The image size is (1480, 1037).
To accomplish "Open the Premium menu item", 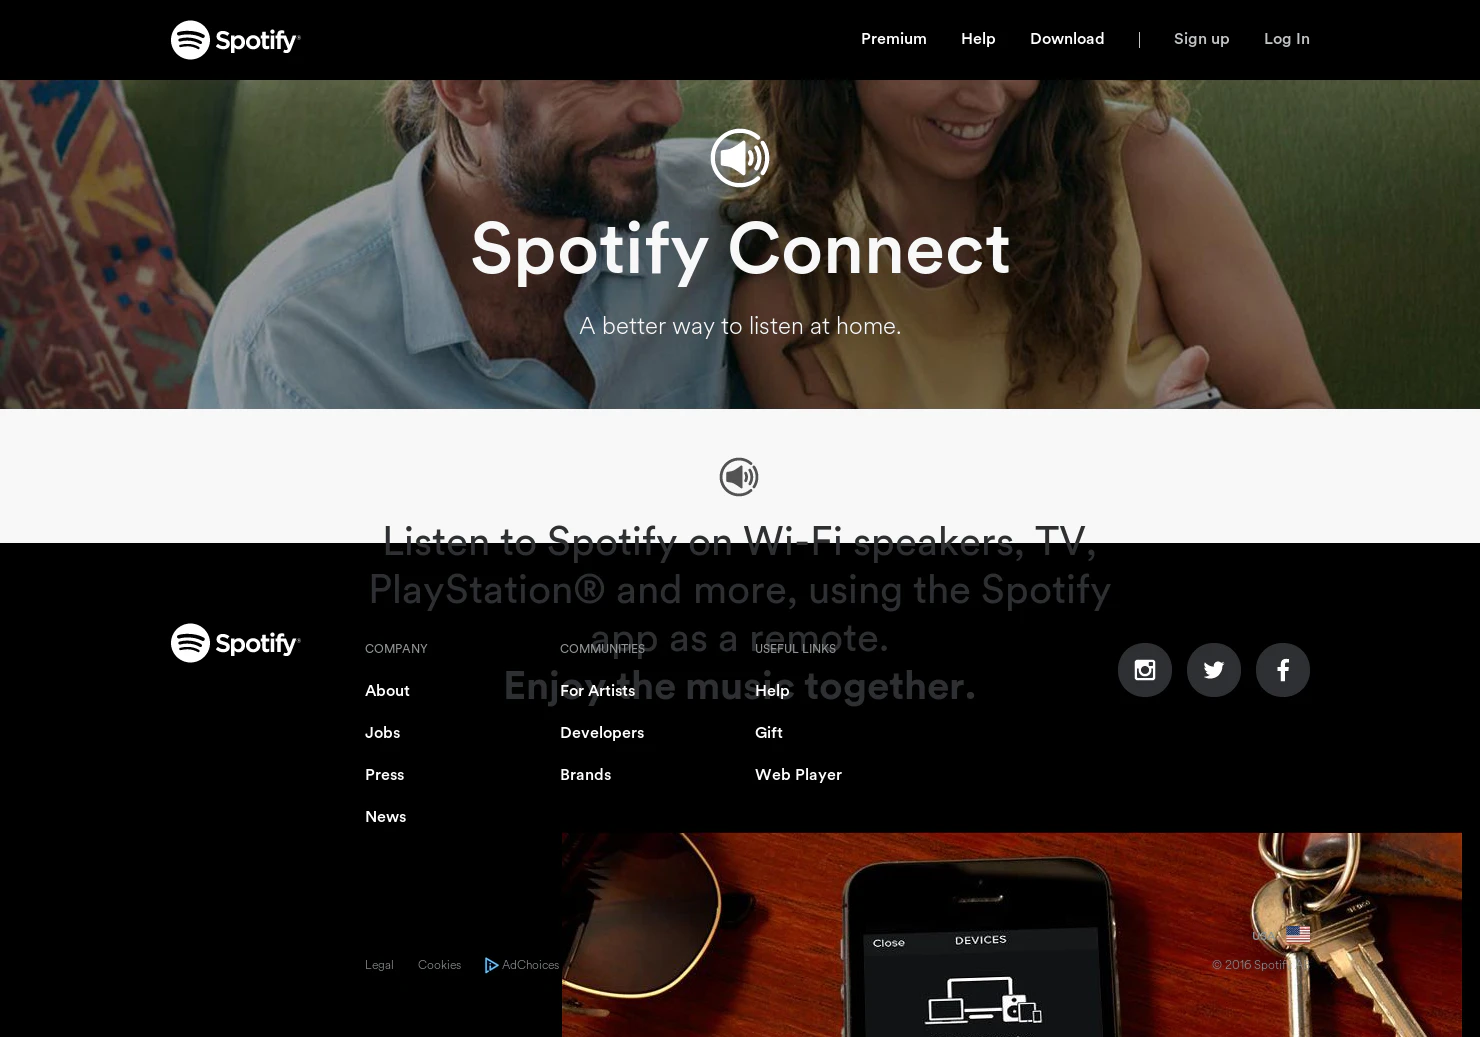I will (x=894, y=39).
